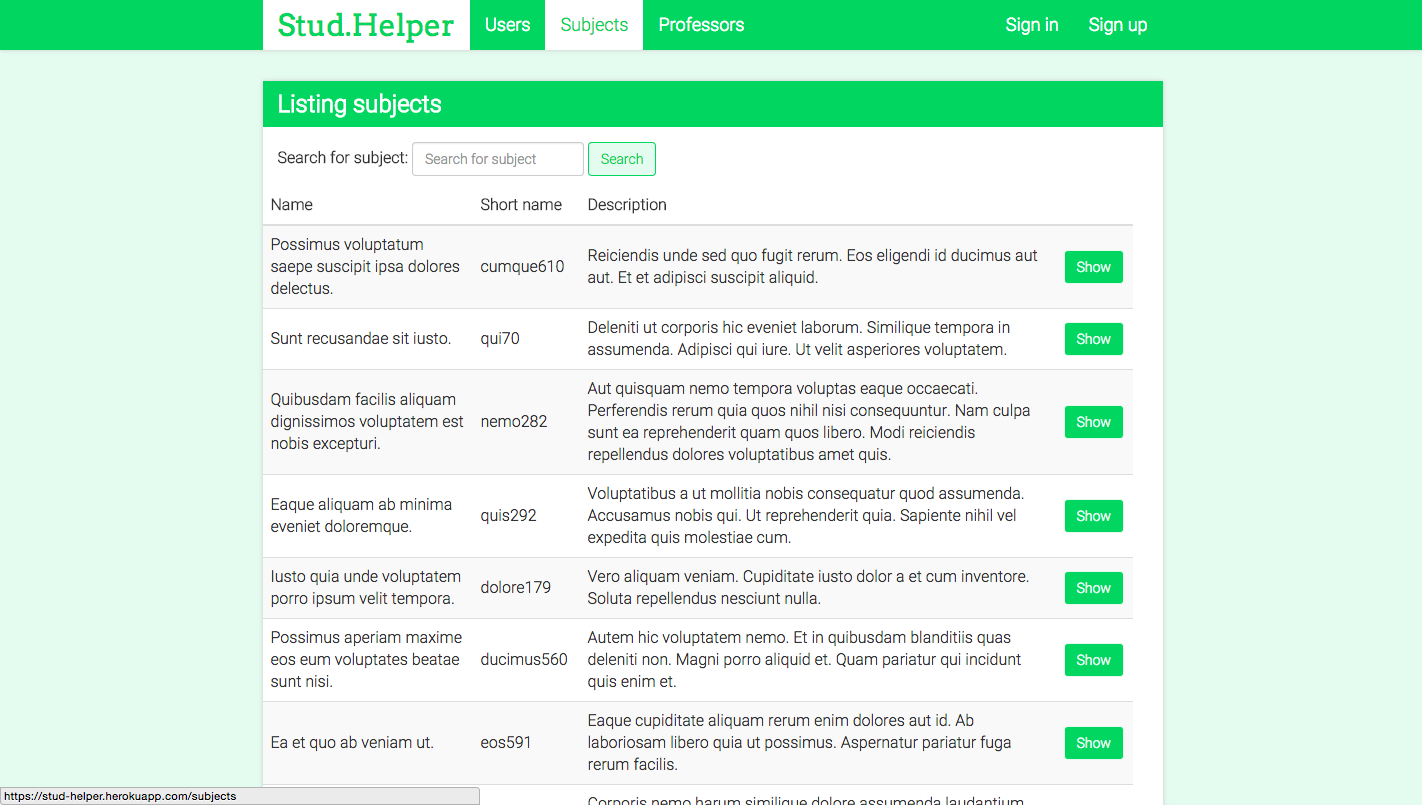This screenshot has height=805, width=1422.
Task: Click the Listing subjects heading
Action: click(x=359, y=105)
